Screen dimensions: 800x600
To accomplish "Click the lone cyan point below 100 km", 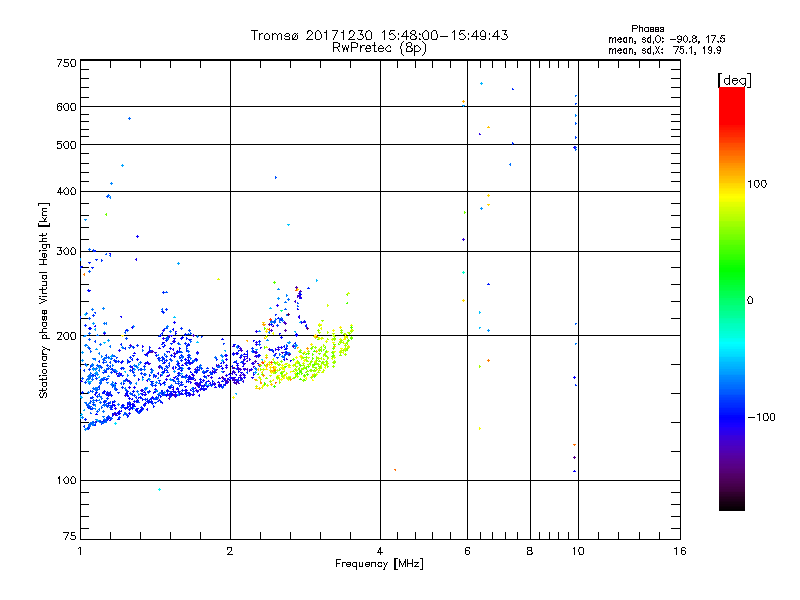I will click(x=160, y=490).
